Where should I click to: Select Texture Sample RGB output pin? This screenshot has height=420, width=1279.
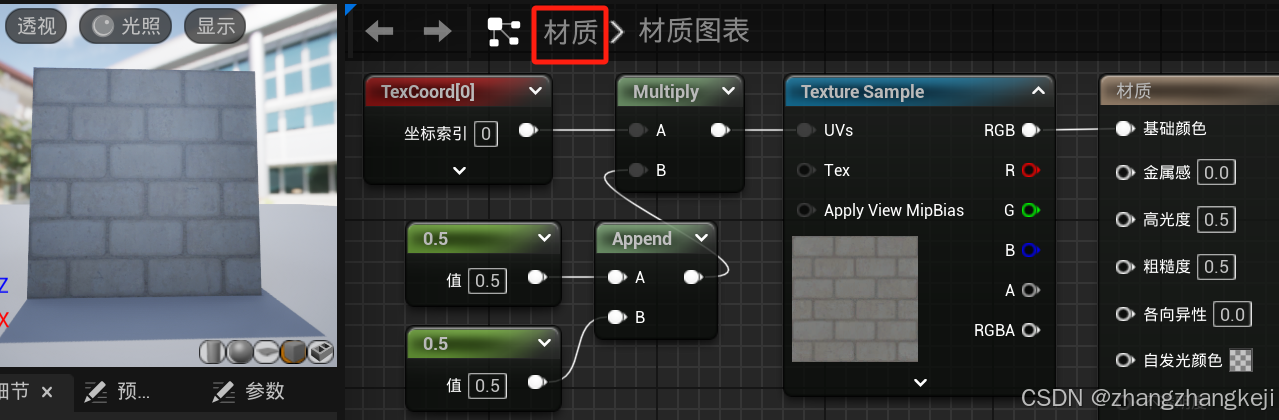(1031, 130)
